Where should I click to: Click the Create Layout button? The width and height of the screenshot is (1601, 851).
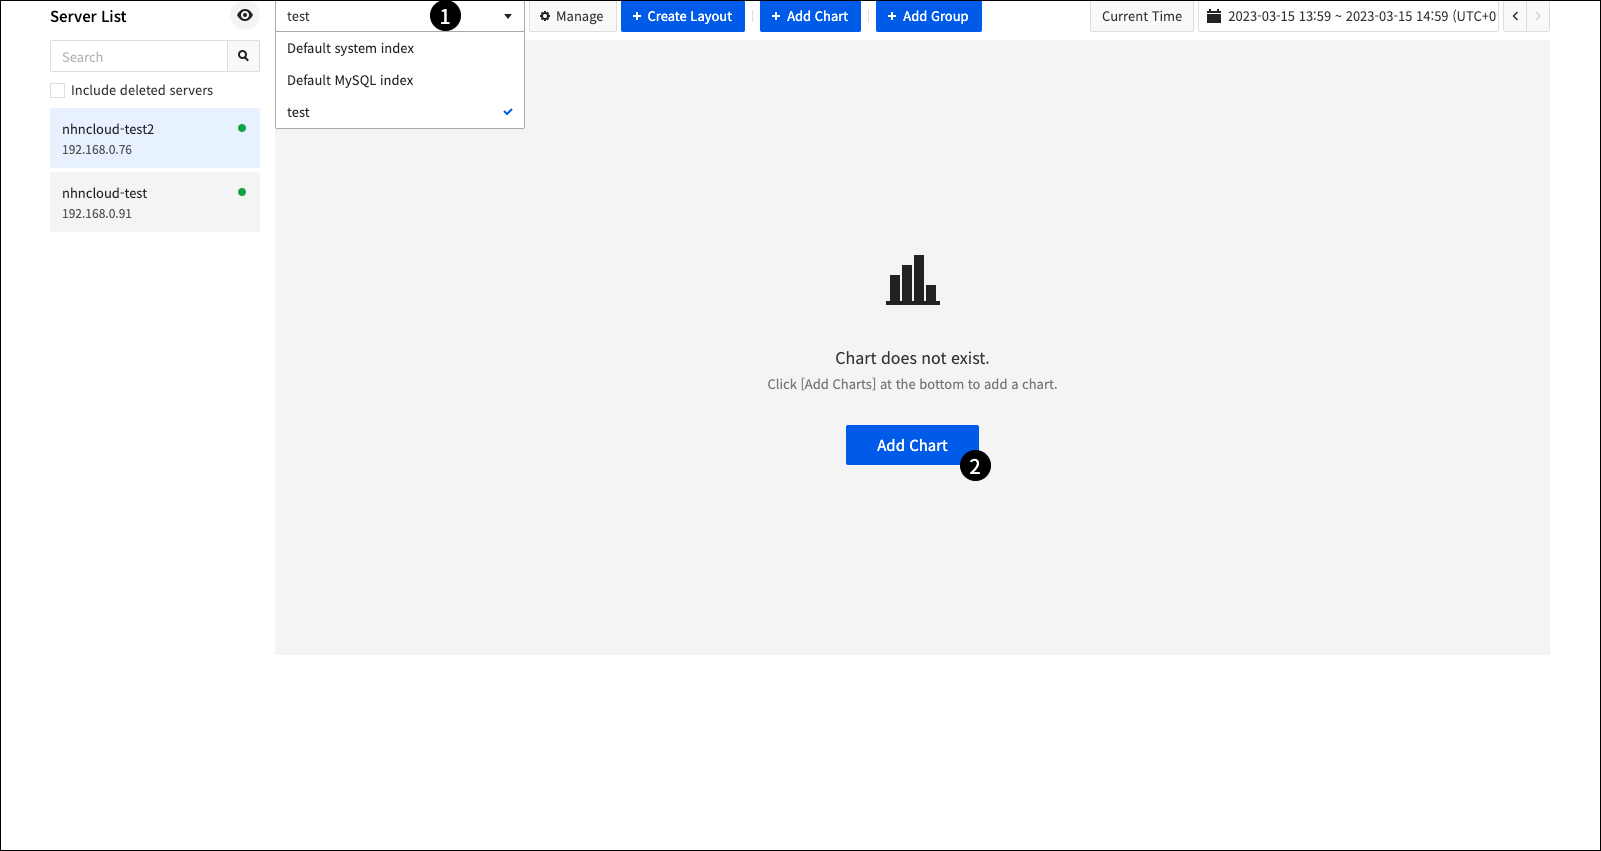coord(682,16)
